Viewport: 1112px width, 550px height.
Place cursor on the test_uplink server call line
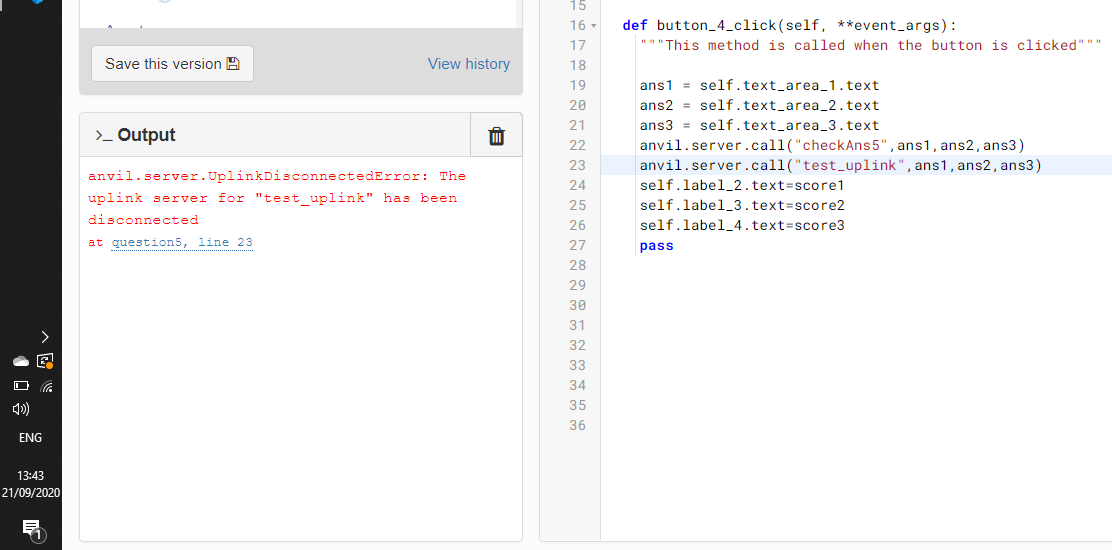[840, 165]
